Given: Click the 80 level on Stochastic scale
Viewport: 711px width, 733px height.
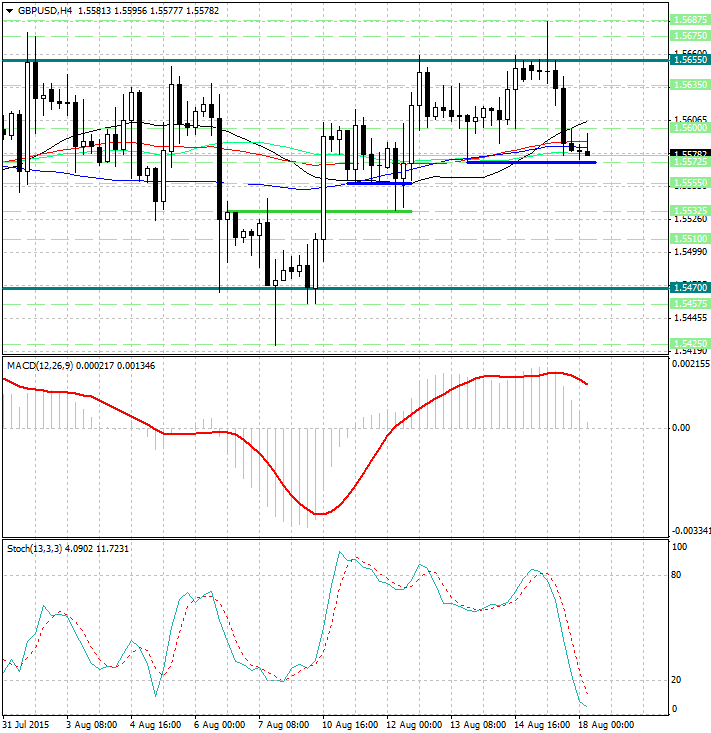Looking at the screenshot, I should click(677, 575).
